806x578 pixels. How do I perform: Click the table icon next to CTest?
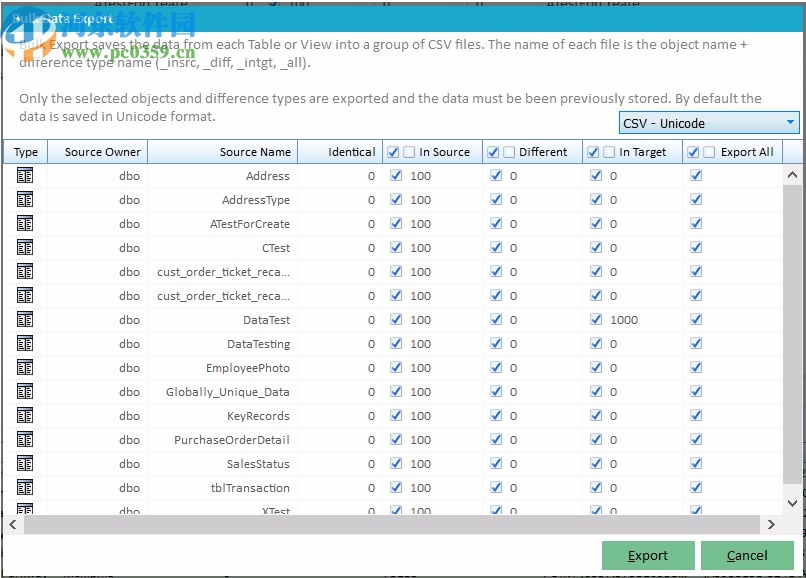25,247
